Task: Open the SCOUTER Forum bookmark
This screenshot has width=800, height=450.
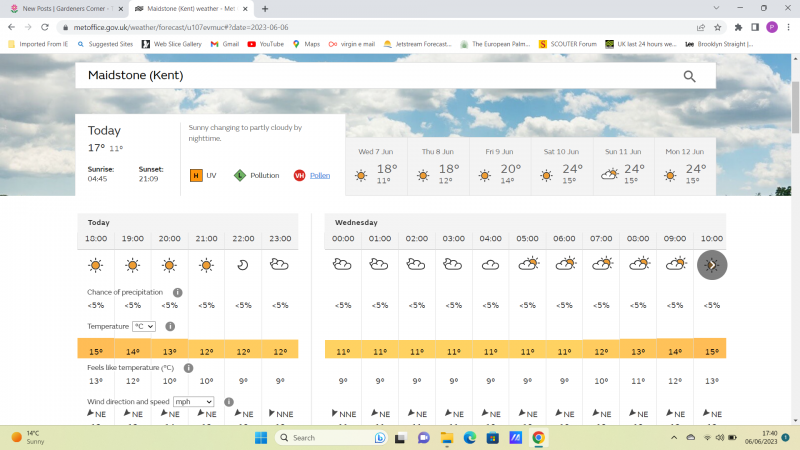Action: tap(567, 44)
